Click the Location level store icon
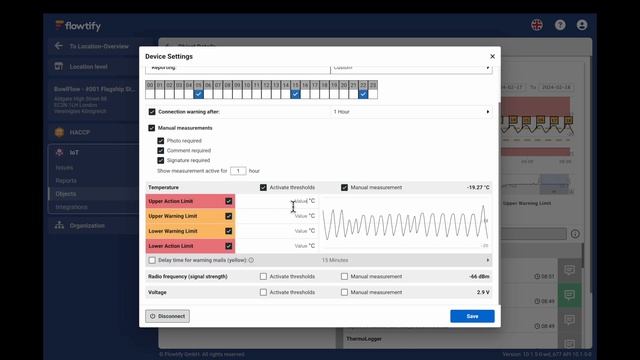The width and height of the screenshot is (640, 360). click(x=59, y=66)
